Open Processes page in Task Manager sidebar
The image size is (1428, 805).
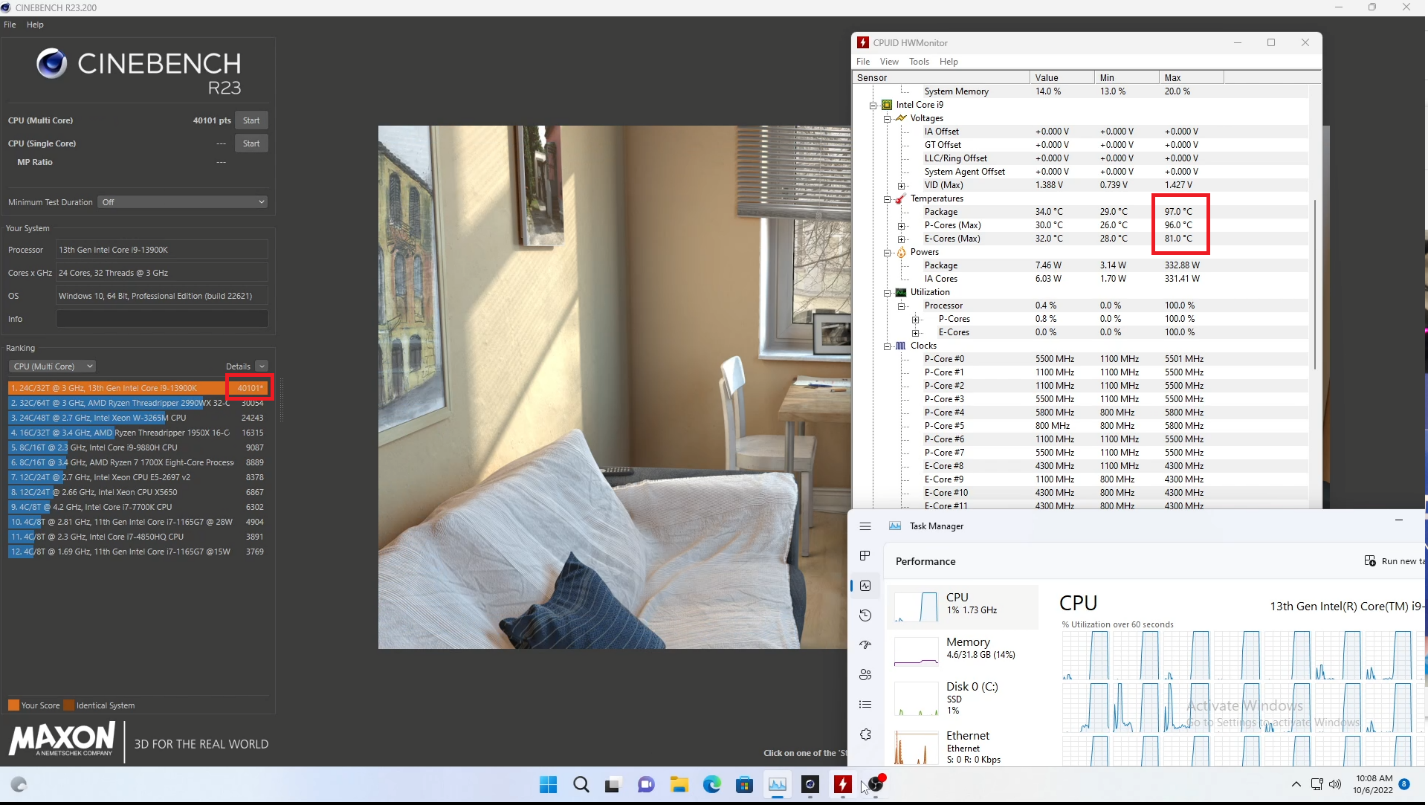click(x=865, y=556)
